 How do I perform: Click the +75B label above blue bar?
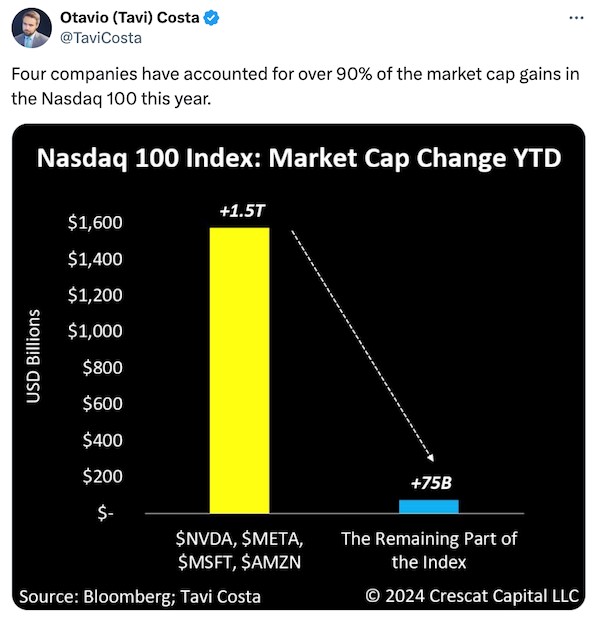click(431, 483)
